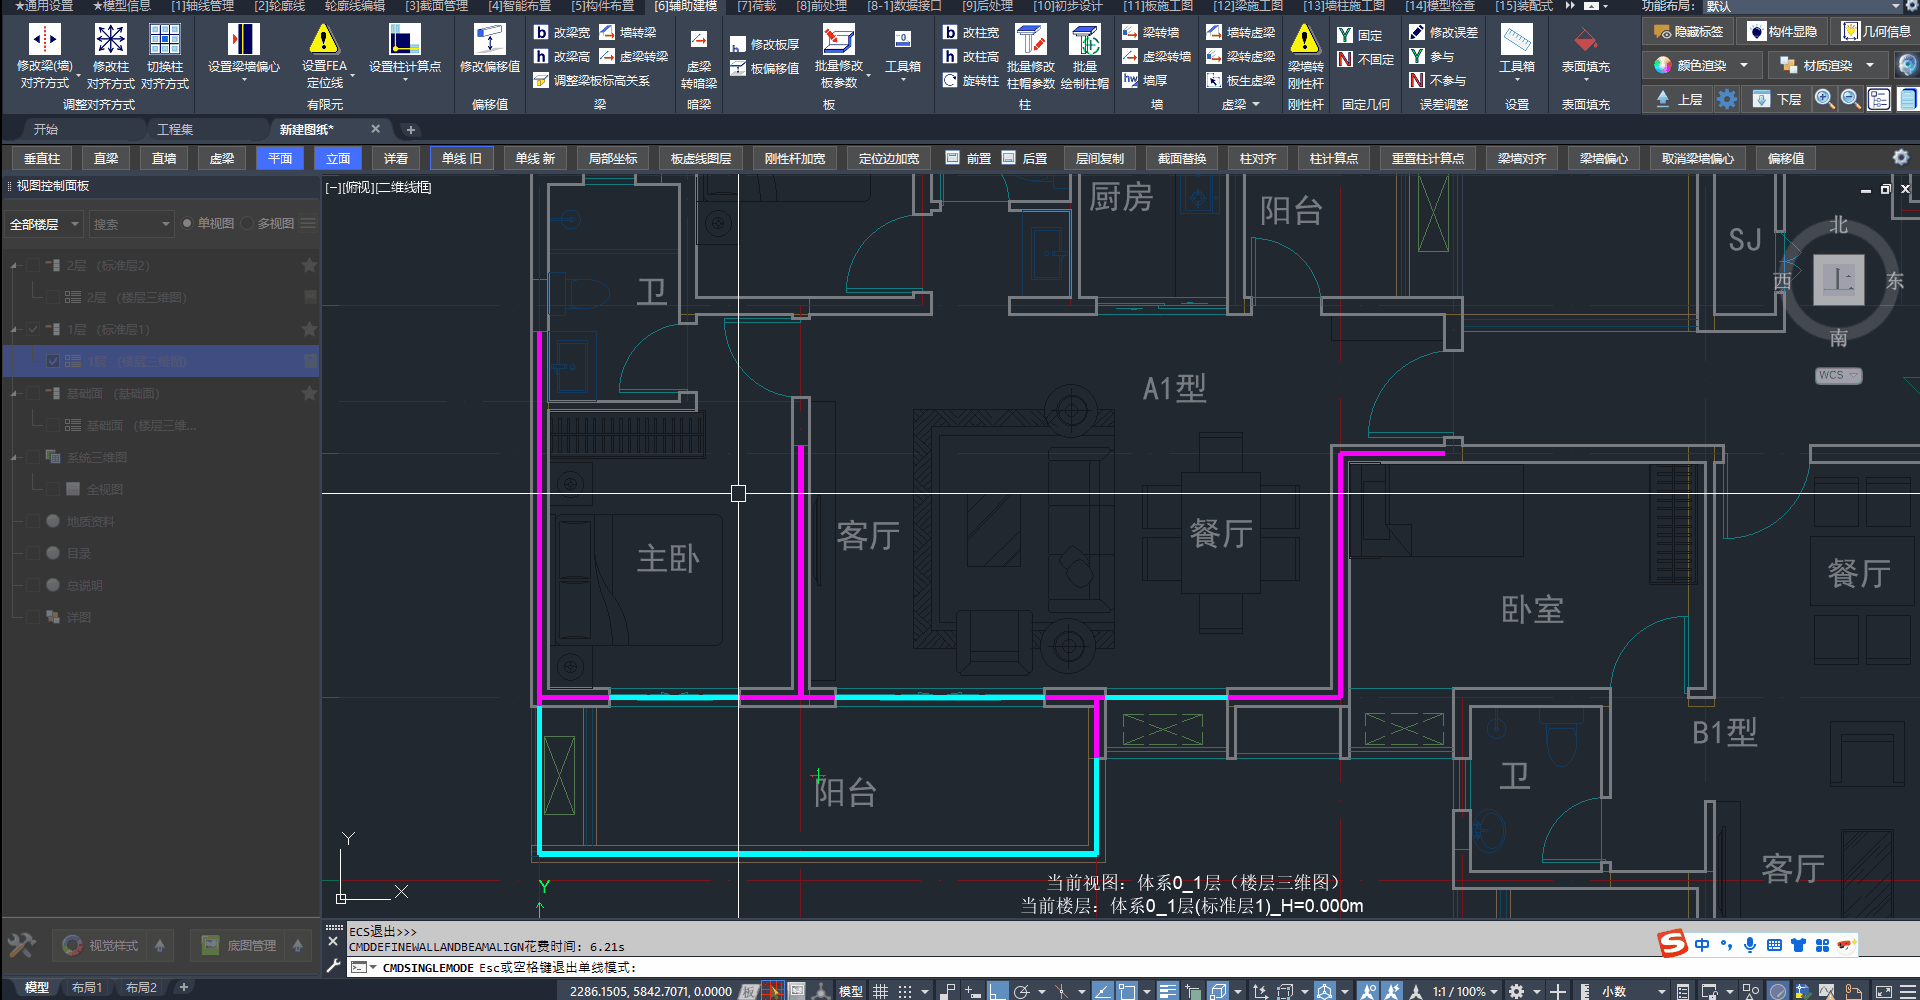The width and height of the screenshot is (1920, 1000).
Task: Expand the 颜色渲染 dropdown arrow
Action: coord(1744,66)
